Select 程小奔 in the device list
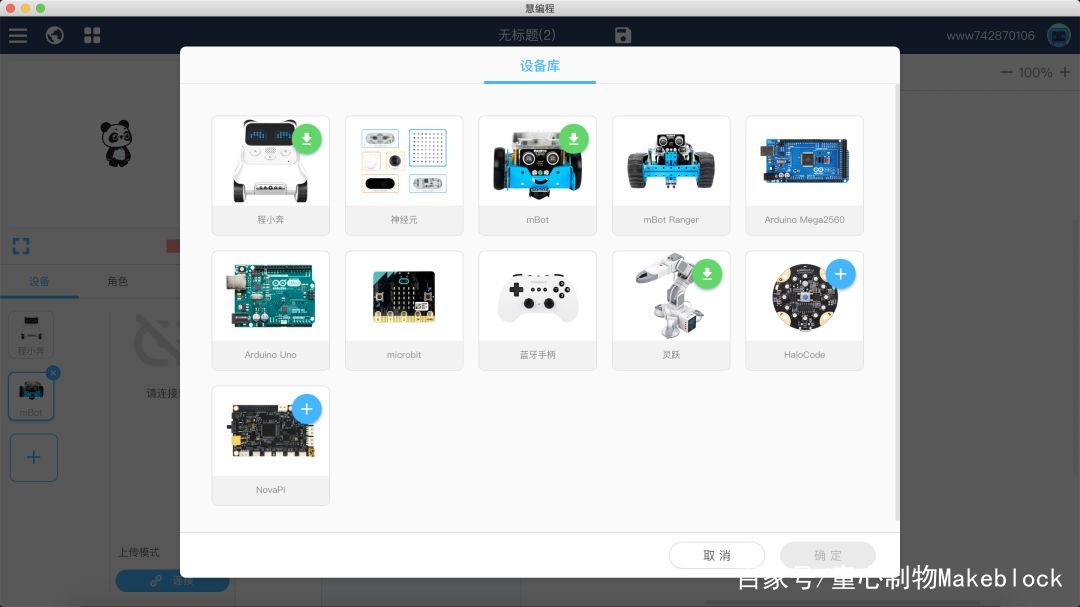 click(31, 335)
